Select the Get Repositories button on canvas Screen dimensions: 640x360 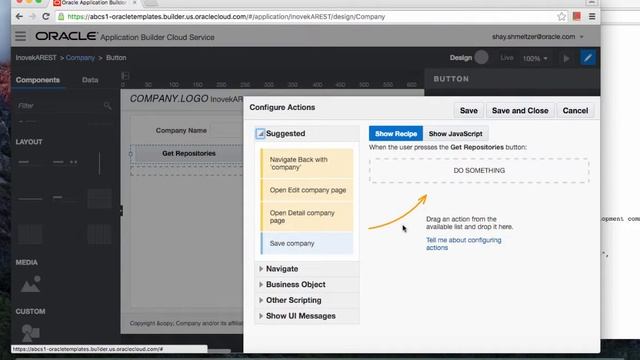[x=189, y=153]
